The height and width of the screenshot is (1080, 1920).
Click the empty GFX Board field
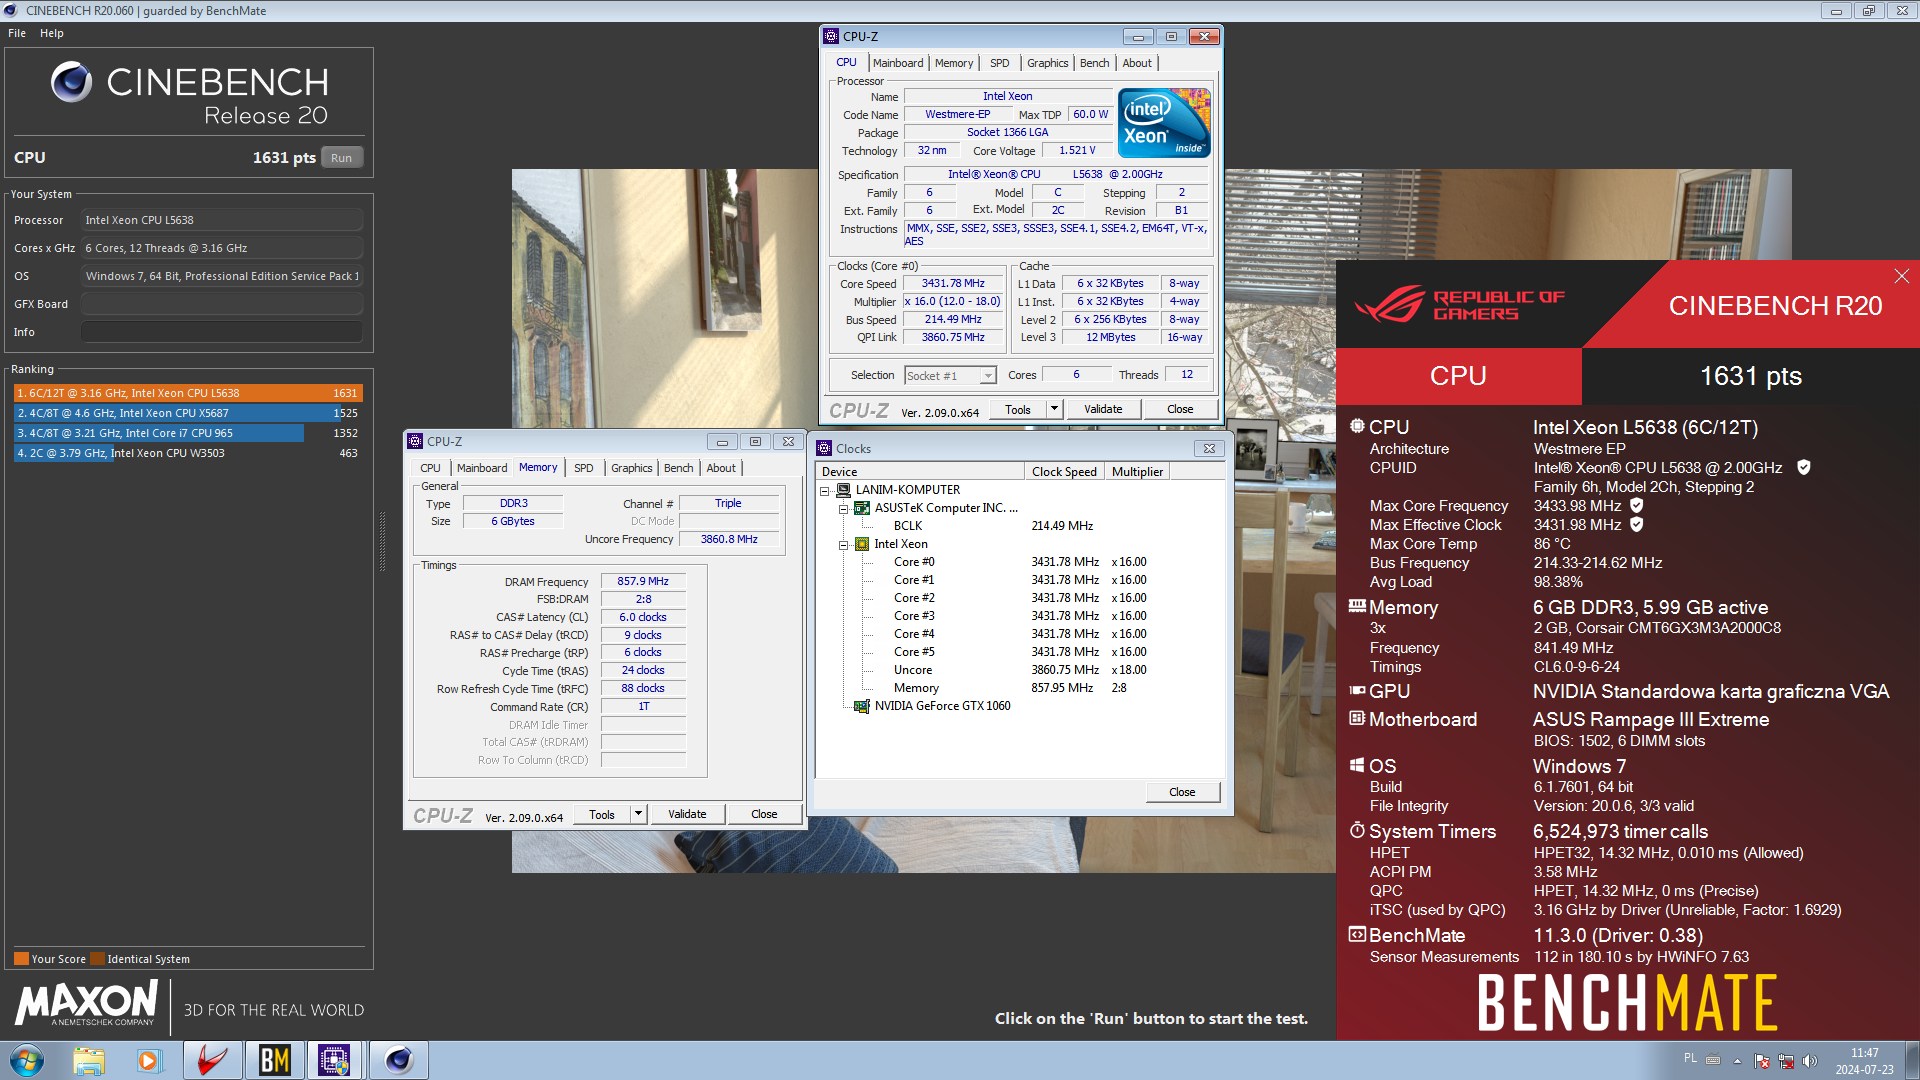[x=222, y=304]
